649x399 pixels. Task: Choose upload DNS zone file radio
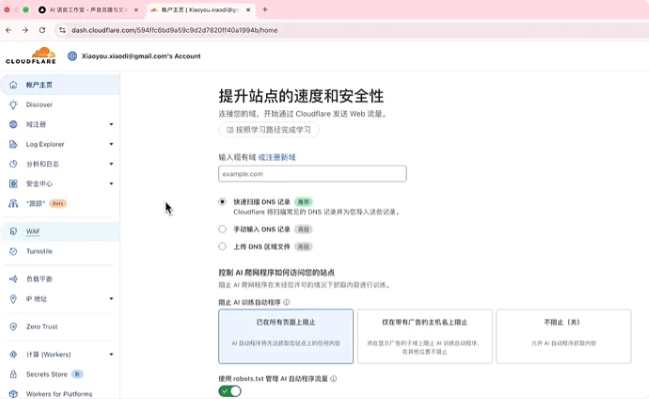point(222,246)
